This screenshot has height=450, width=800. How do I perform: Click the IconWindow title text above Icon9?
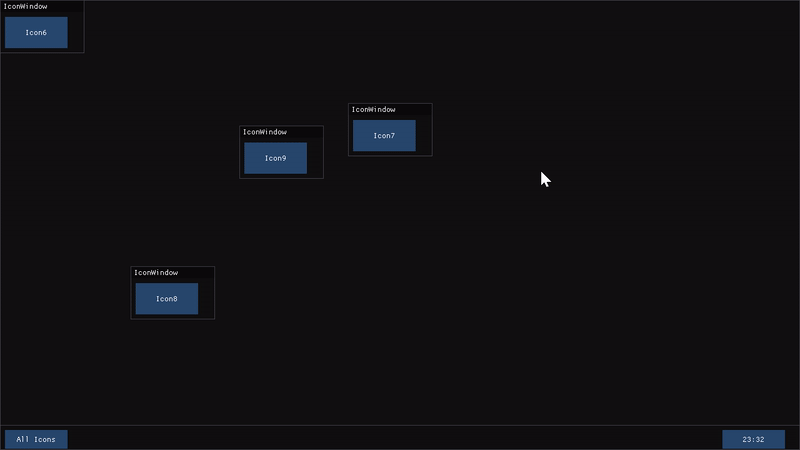[265, 131]
